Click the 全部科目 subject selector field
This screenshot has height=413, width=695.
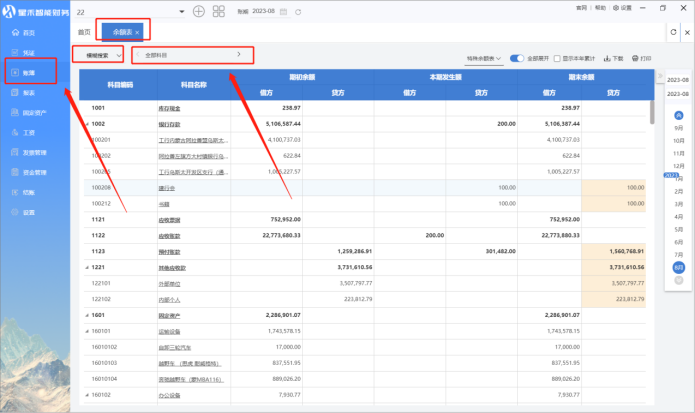pos(192,54)
